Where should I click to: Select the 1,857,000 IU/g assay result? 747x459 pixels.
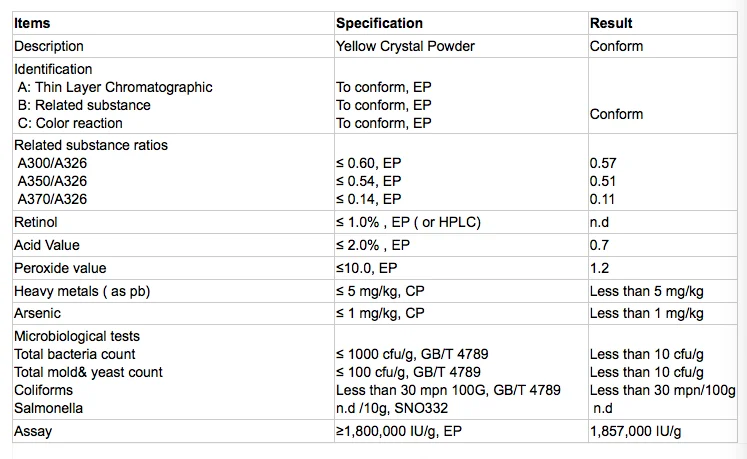[x=639, y=432]
